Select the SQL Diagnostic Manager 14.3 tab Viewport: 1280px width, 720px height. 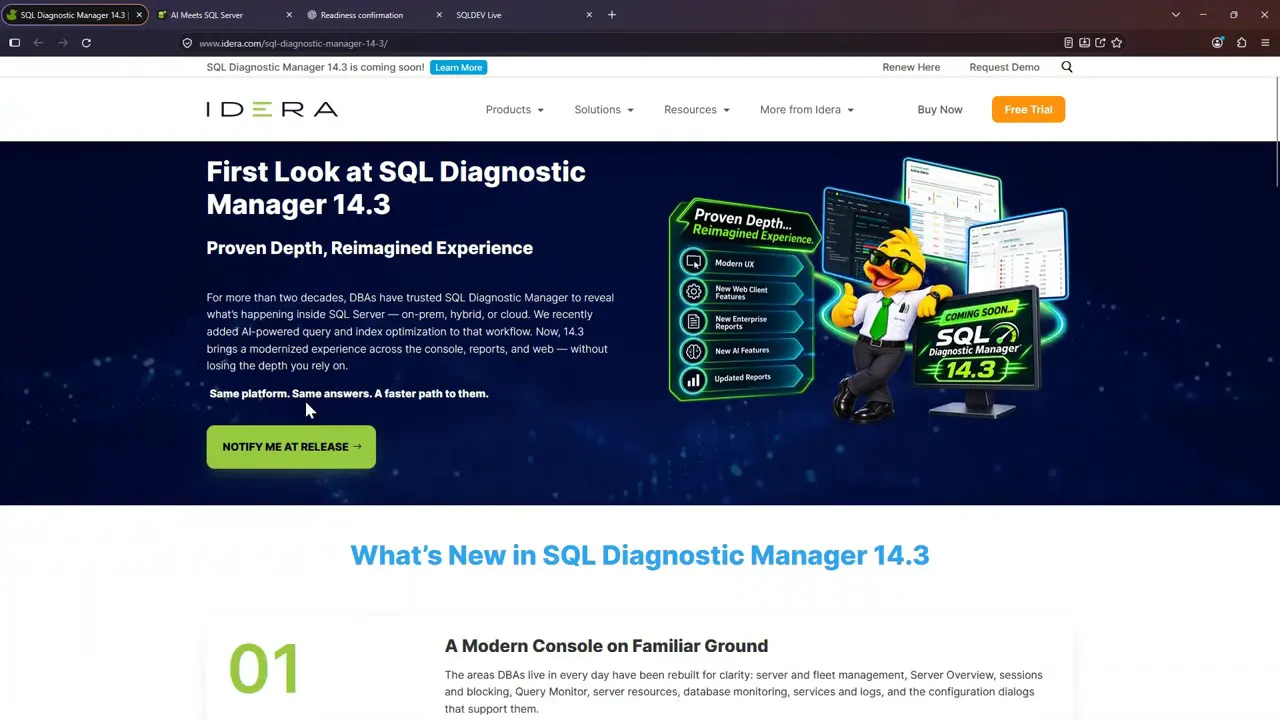coord(75,15)
